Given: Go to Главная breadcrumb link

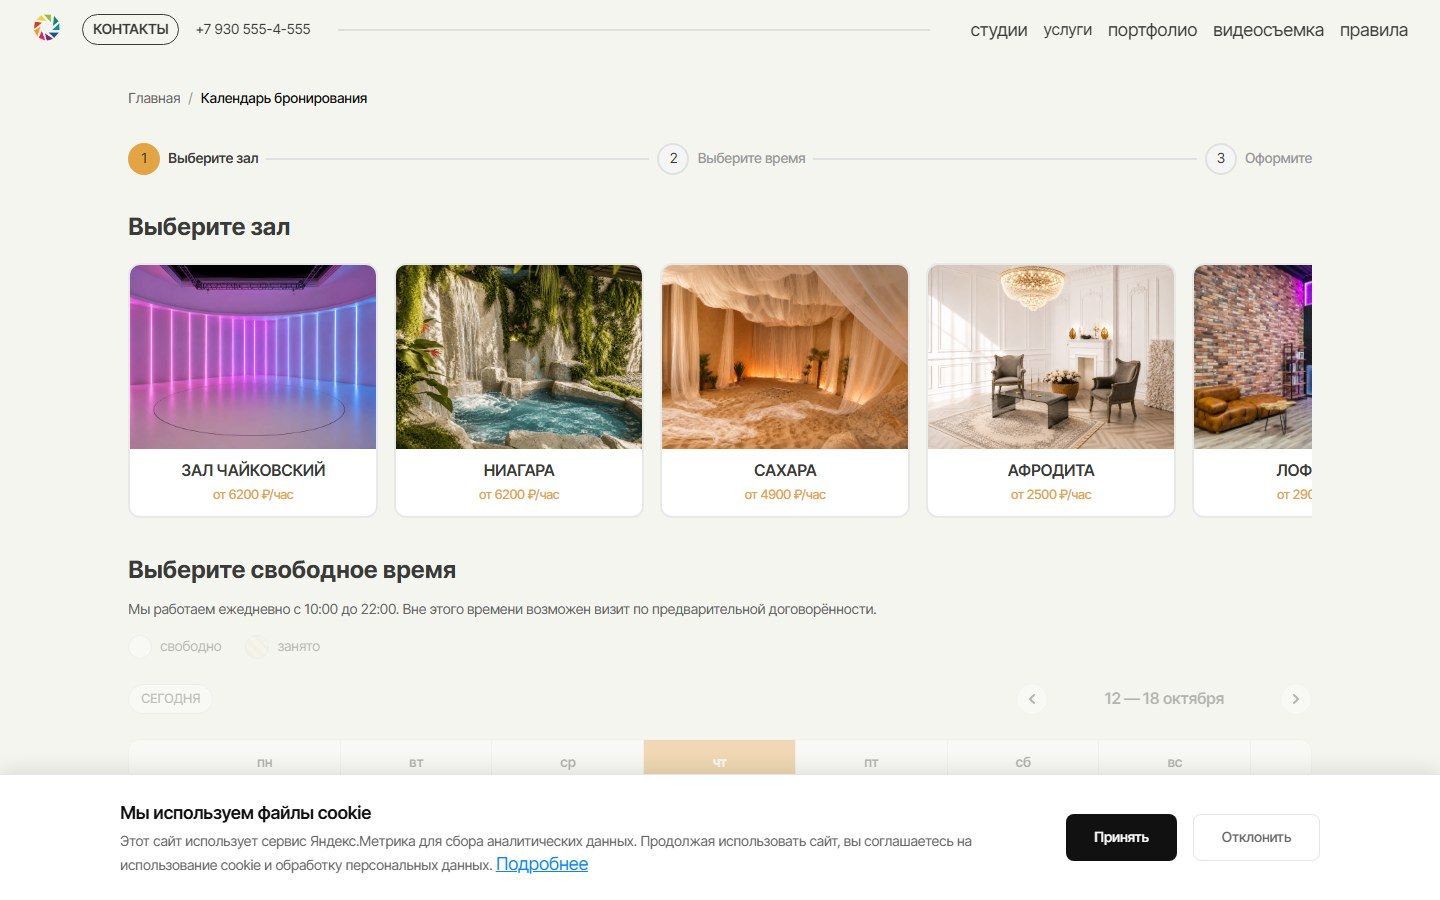Looking at the screenshot, I should click(x=154, y=98).
